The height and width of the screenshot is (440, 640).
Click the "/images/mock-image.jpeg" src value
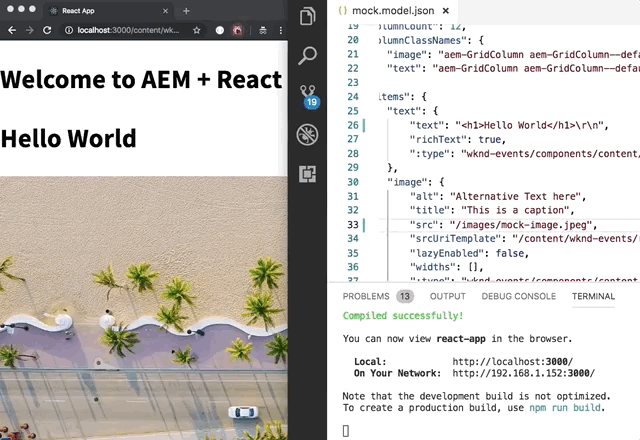[x=521, y=225]
